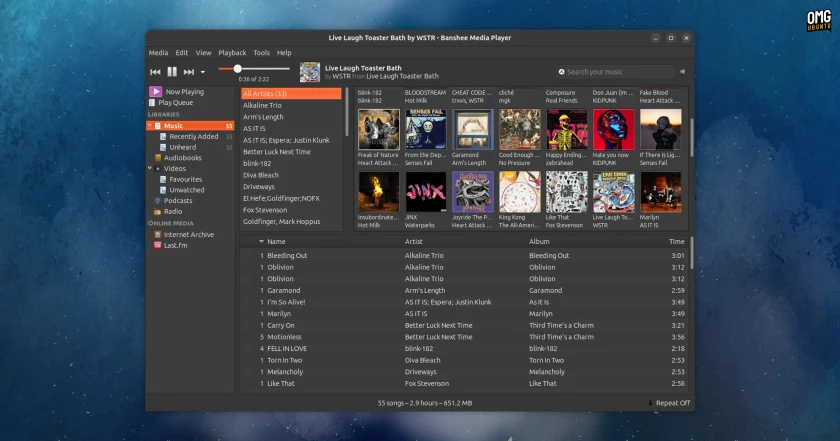Collapse the Music library tree
Screen dimensions: 840x441
[149, 125]
